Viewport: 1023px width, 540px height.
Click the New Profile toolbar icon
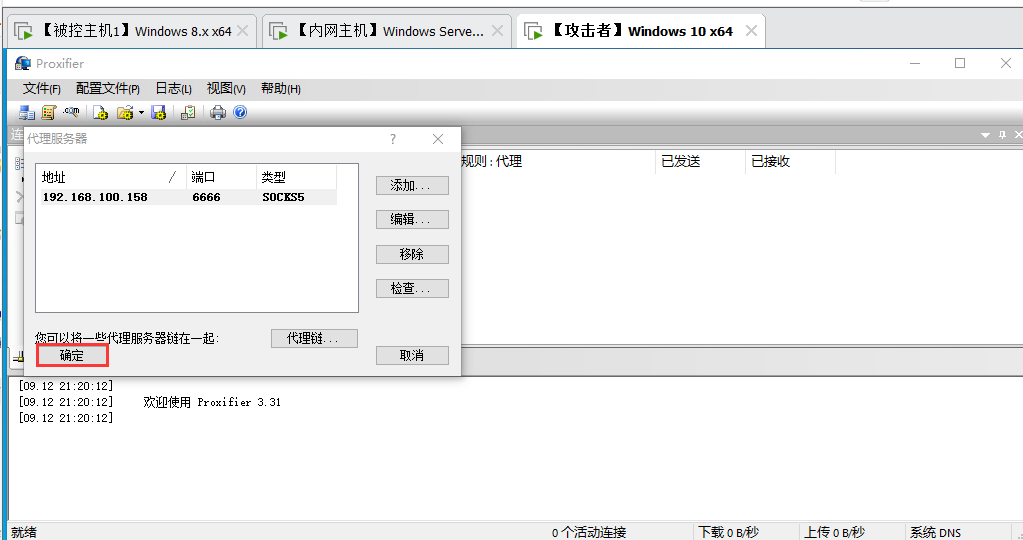(100, 113)
